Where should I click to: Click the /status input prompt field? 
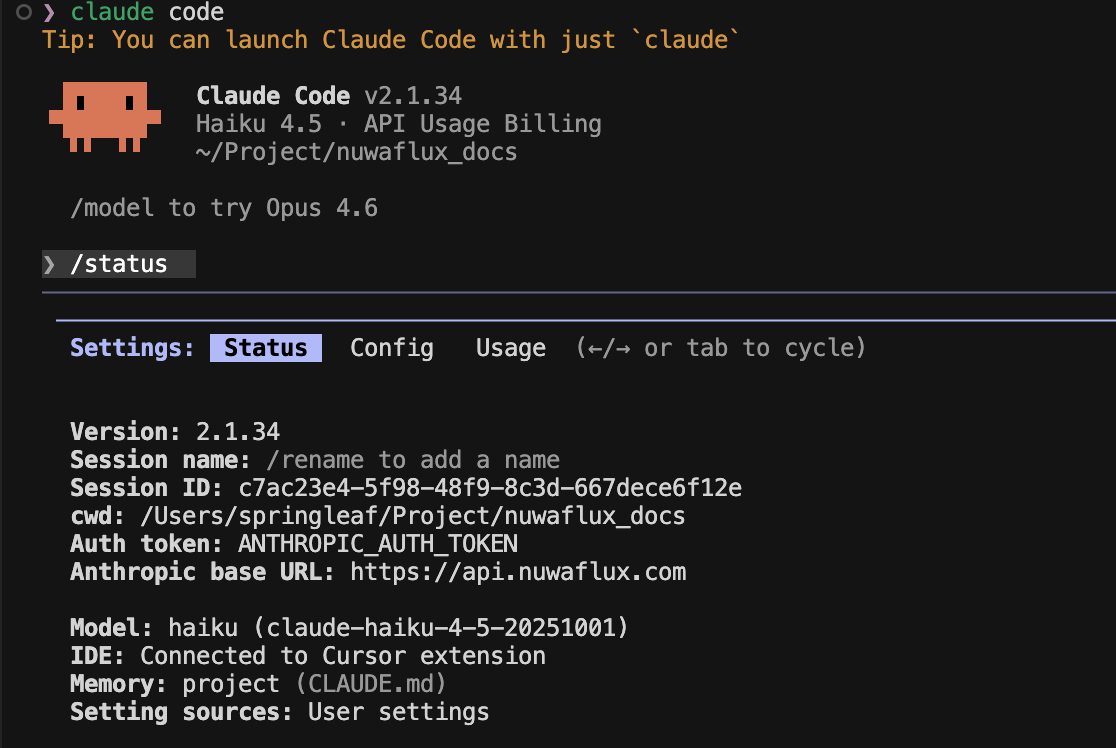pyautogui.click(x=118, y=263)
